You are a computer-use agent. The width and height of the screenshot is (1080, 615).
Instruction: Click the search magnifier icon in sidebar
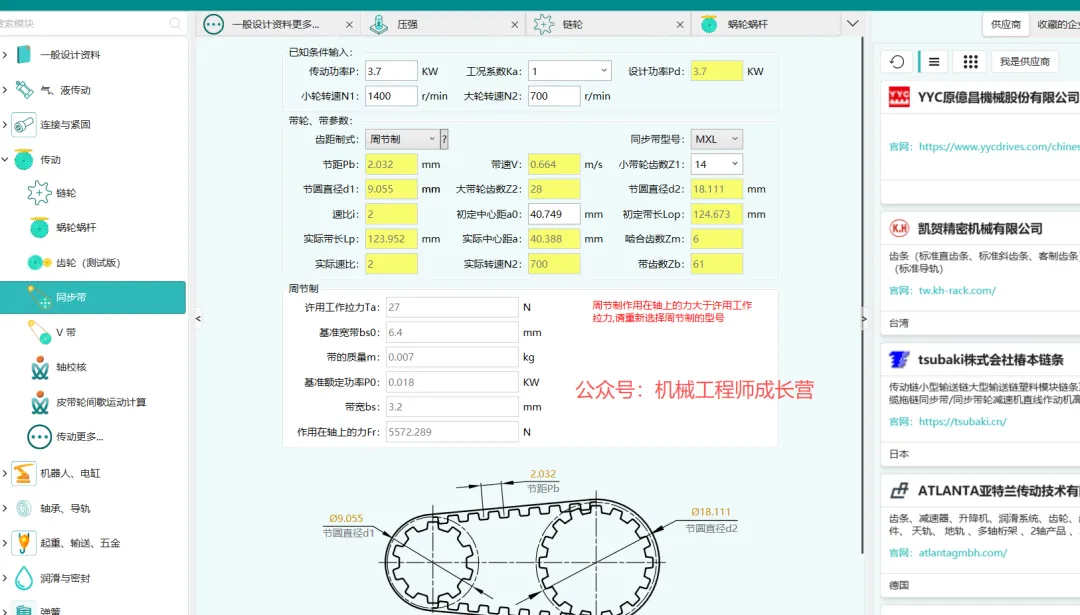(175, 23)
